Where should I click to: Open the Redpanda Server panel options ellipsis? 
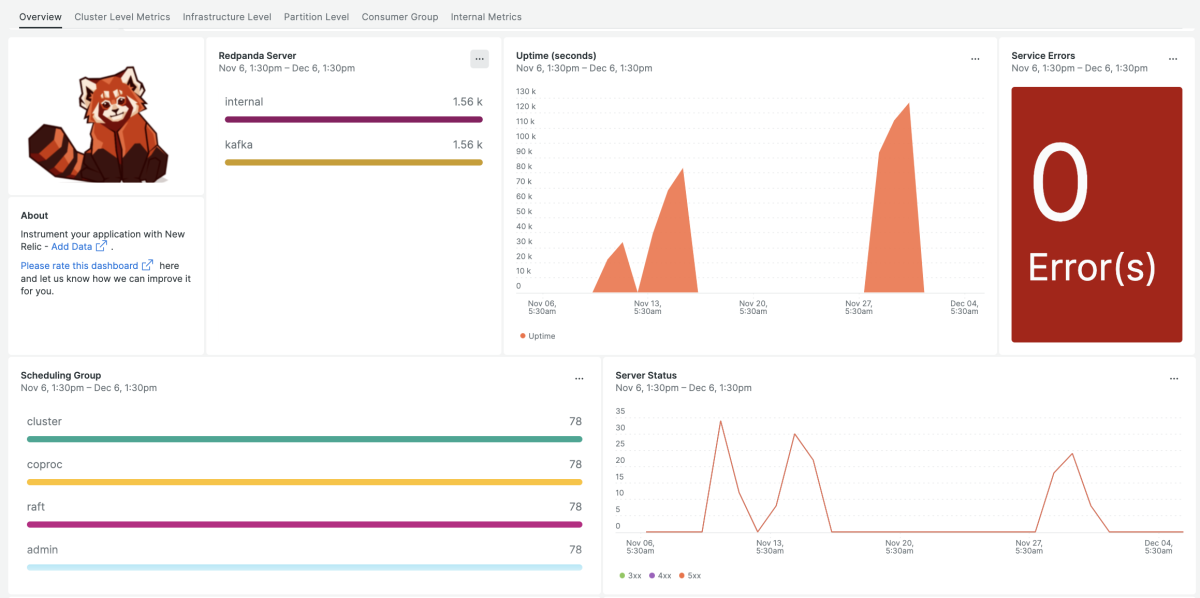(x=479, y=58)
